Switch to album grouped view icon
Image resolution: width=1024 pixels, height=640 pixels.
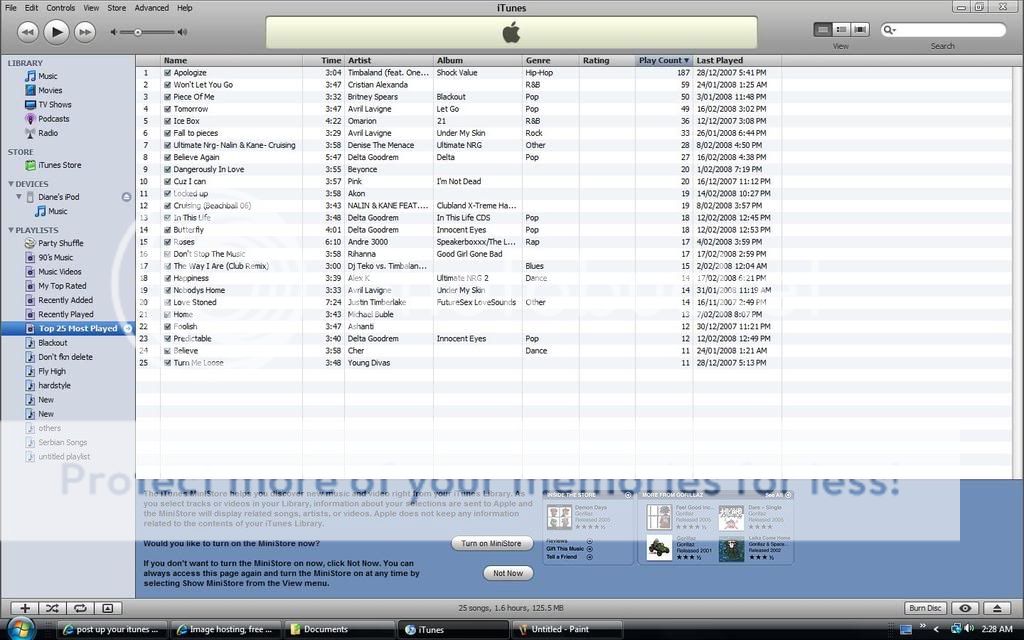[841, 29]
